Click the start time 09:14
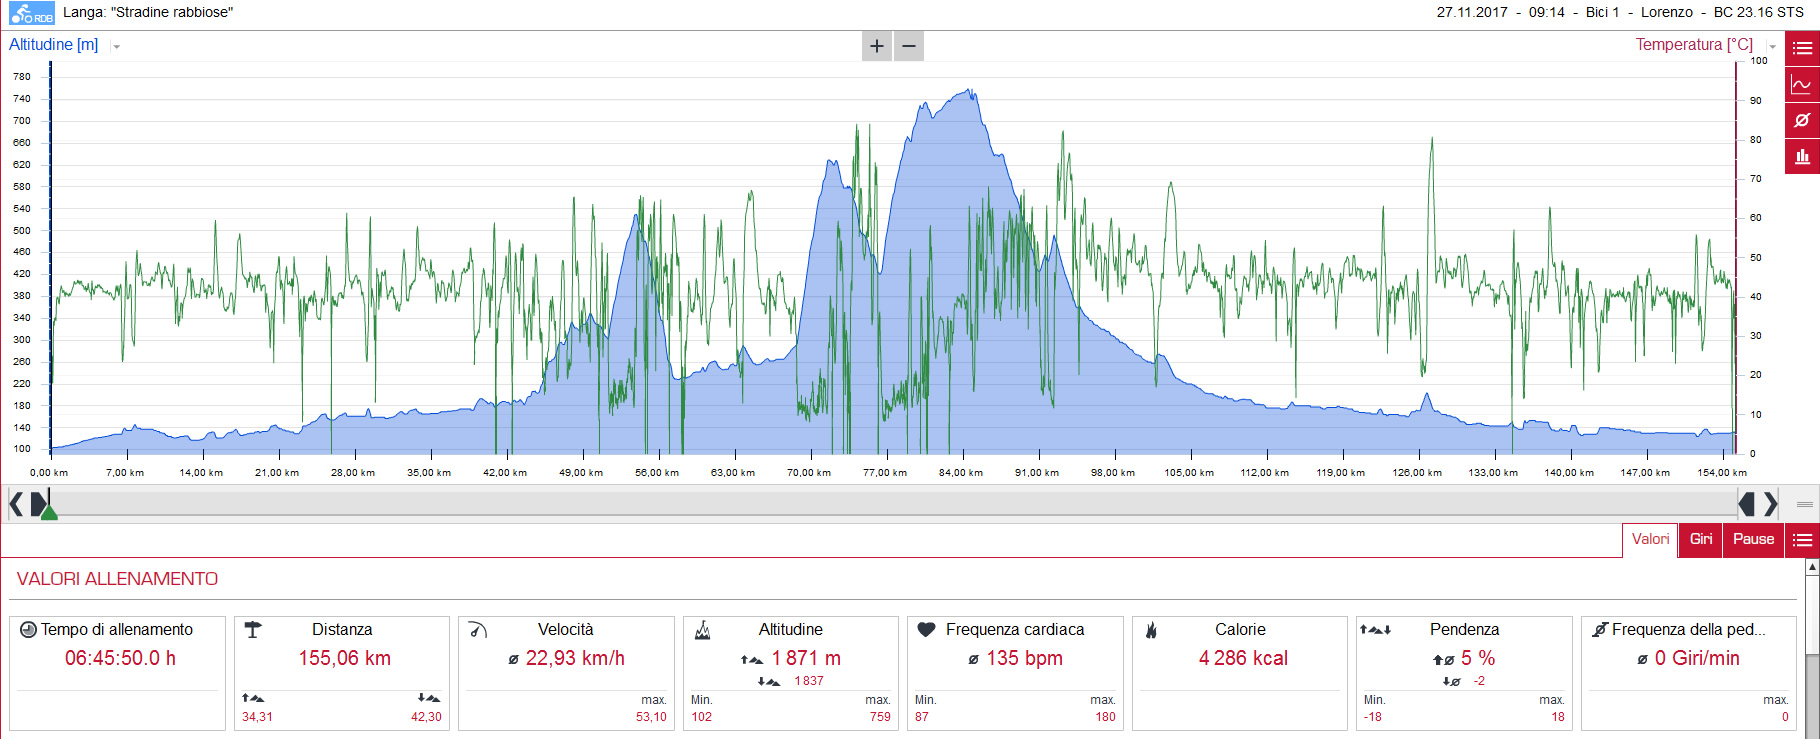Image resolution: width=1820 pixels, height=739 pixels. tap(1547, 12)
